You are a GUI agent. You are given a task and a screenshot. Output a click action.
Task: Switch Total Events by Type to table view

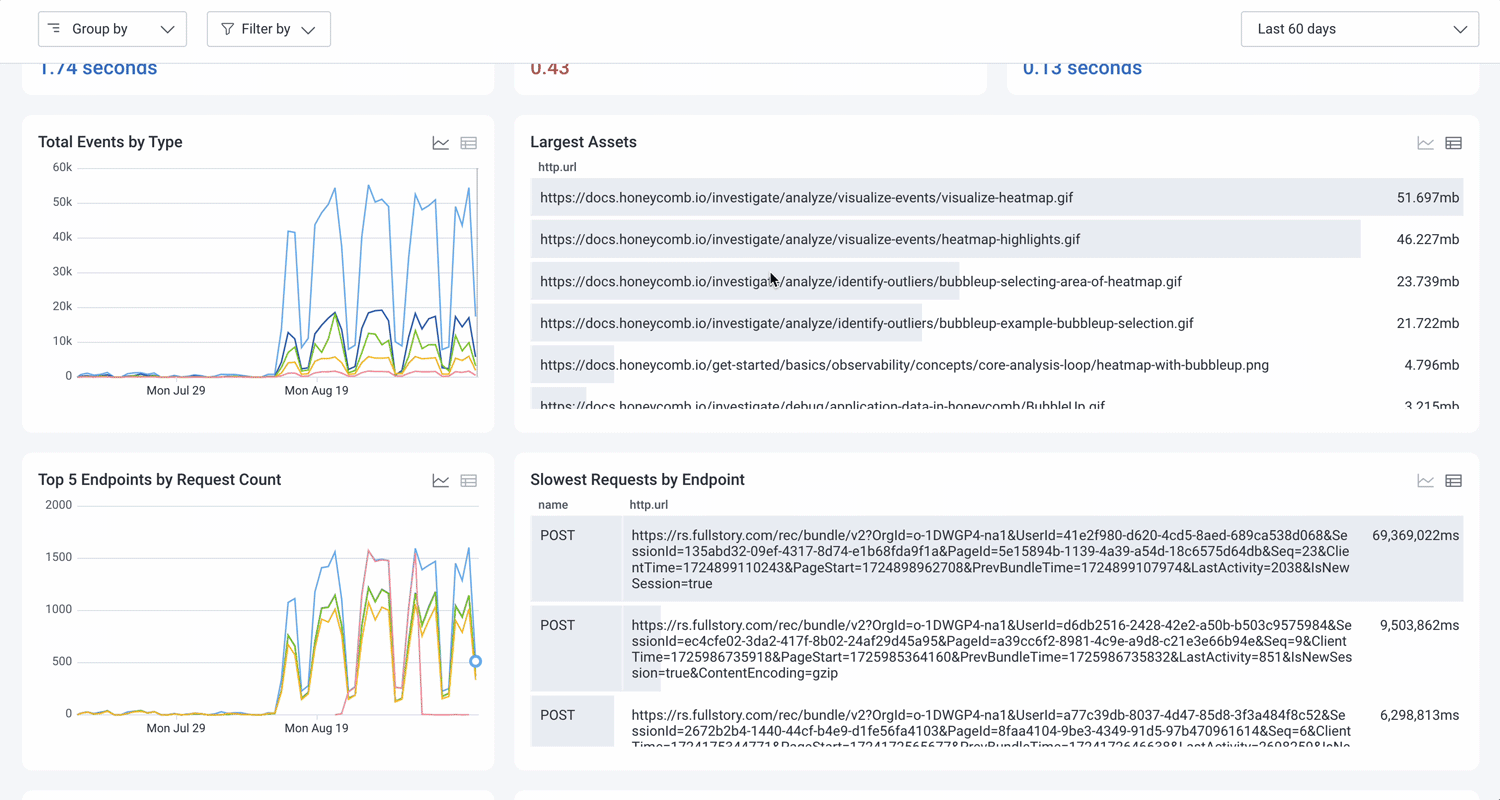pos(468,143)
